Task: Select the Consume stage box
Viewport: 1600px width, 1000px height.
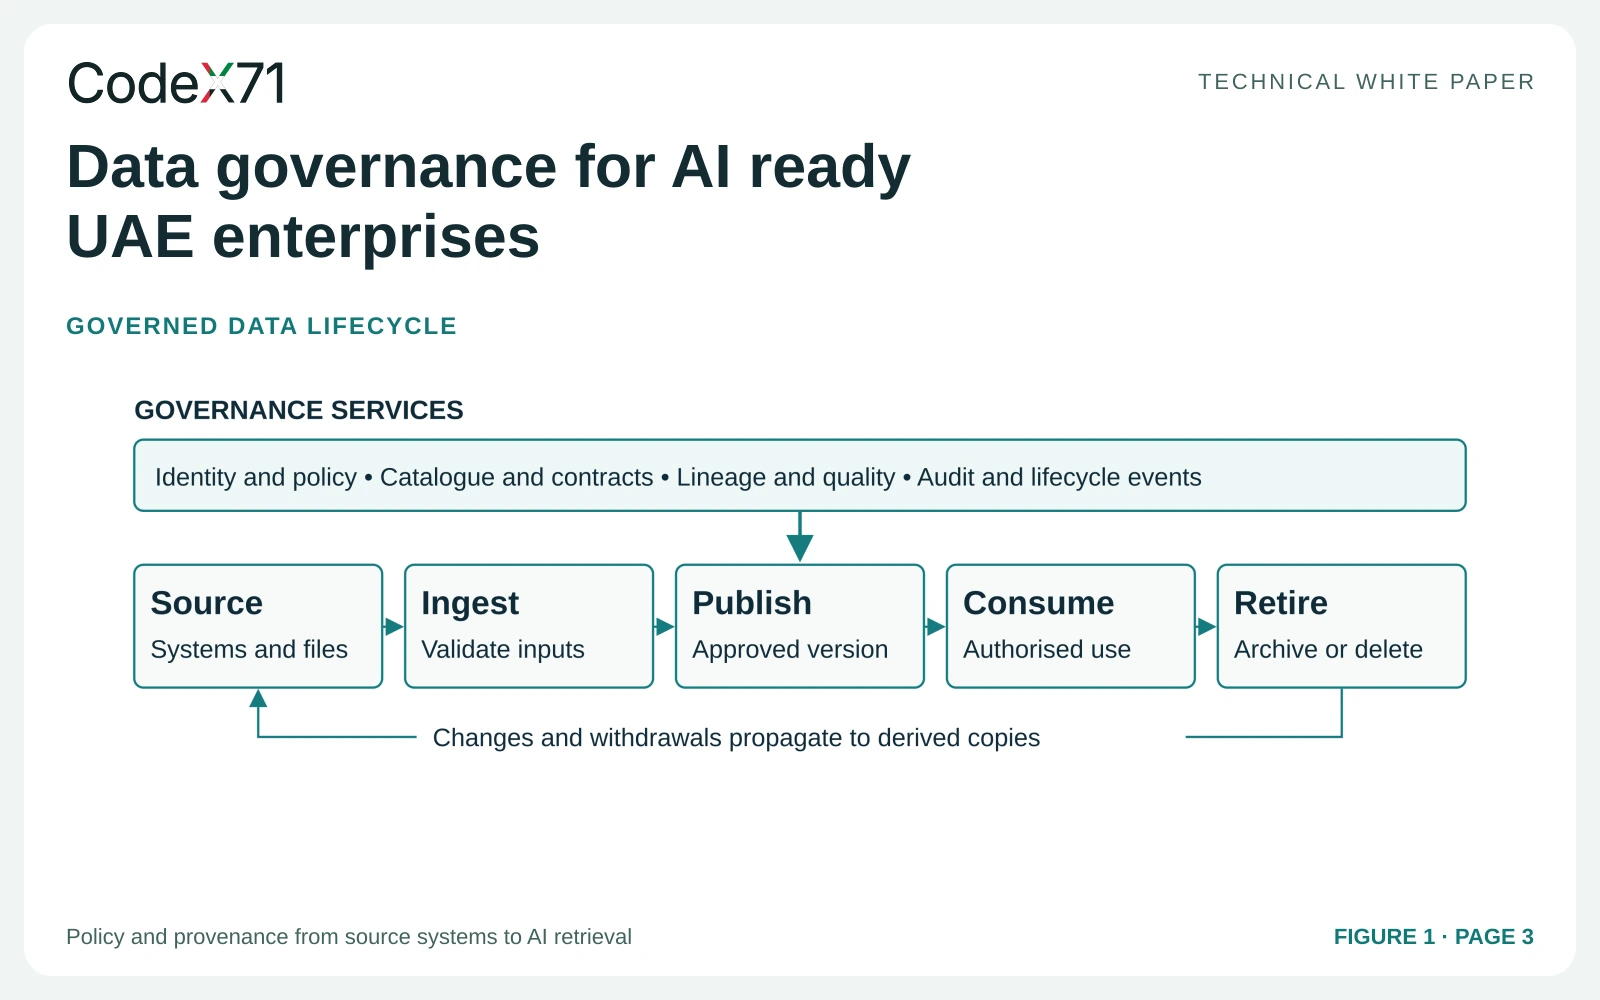Action: [1071, 626]
